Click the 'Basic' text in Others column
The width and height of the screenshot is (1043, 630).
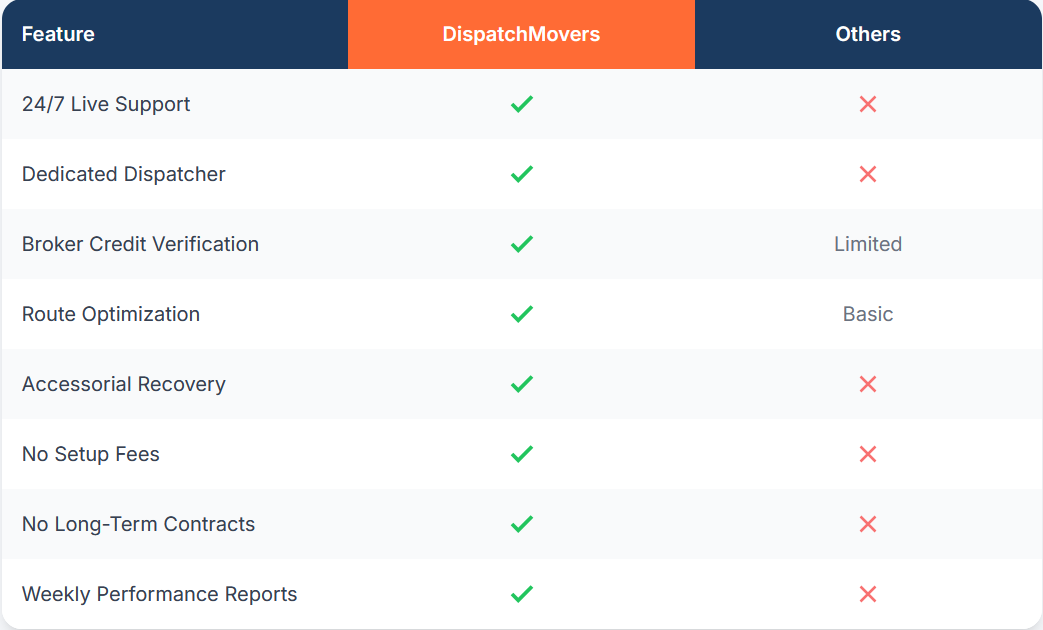coord(868,314)
